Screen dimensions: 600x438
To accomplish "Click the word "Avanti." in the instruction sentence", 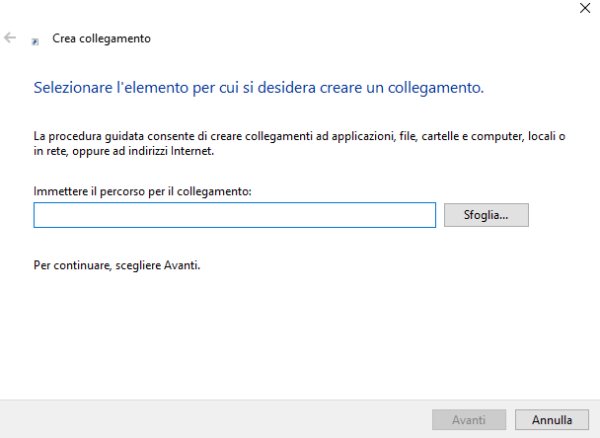I will 182,267.
